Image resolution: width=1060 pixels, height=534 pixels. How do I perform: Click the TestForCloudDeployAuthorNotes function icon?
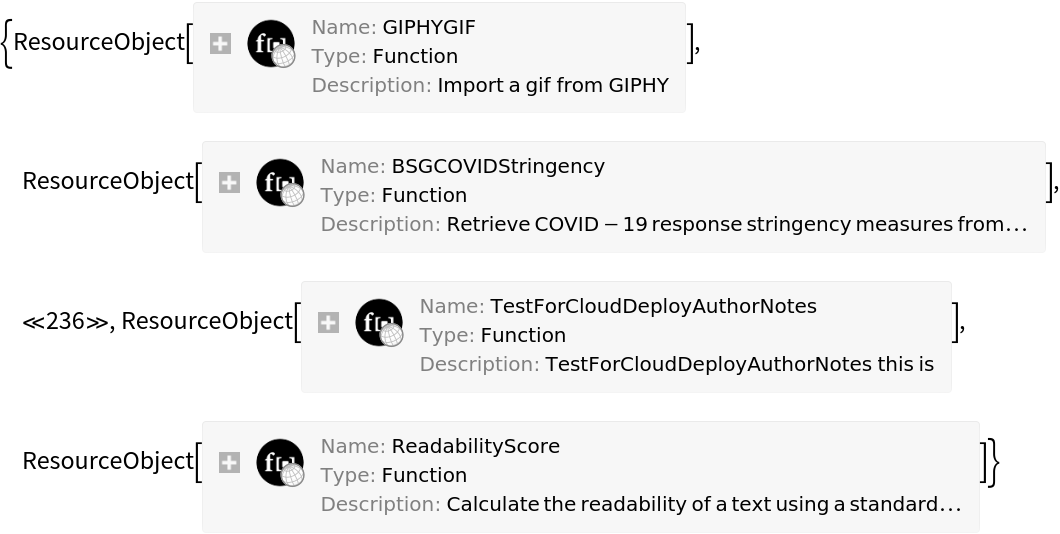[x=379, y=323]
